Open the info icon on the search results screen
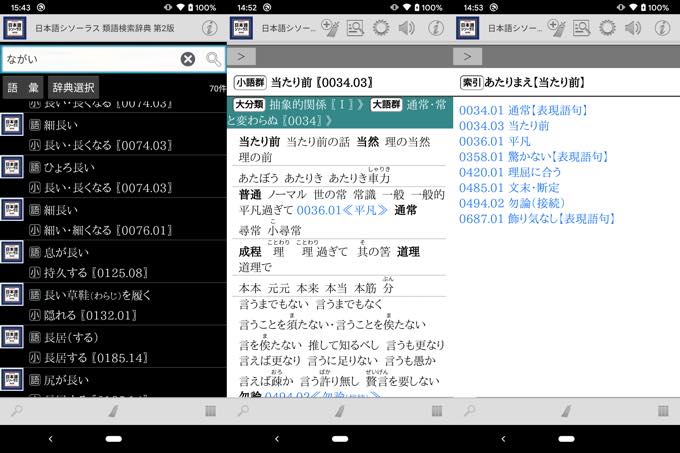Image resolution: width=680 pixels, height=453 pixels. (x=209, y=28)
